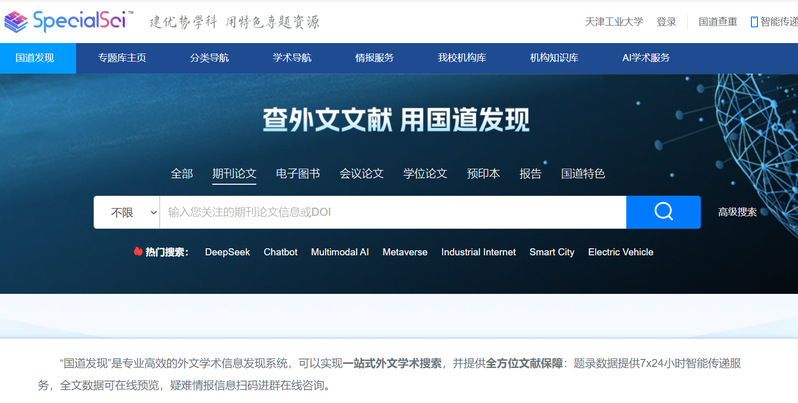Open the 高级搜索 advanced search link
798x403 pixels.
pyautogui.click(x=737, y=212)
